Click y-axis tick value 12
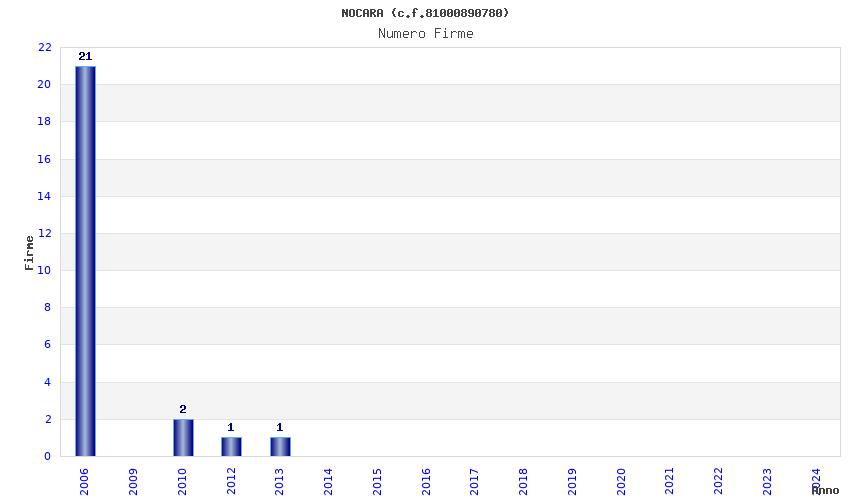This screenshot has height=500, width=850. (x=44, y=233)
